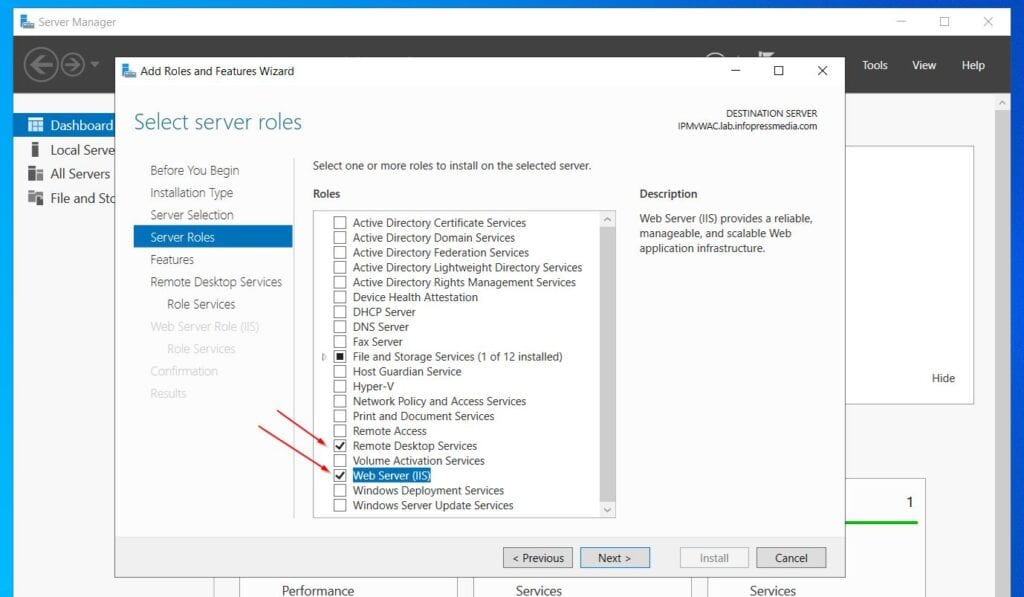This screenshot has height=597, width=1024.
Task: Go to Before You Begin step
Action: (x=195, y=170)
